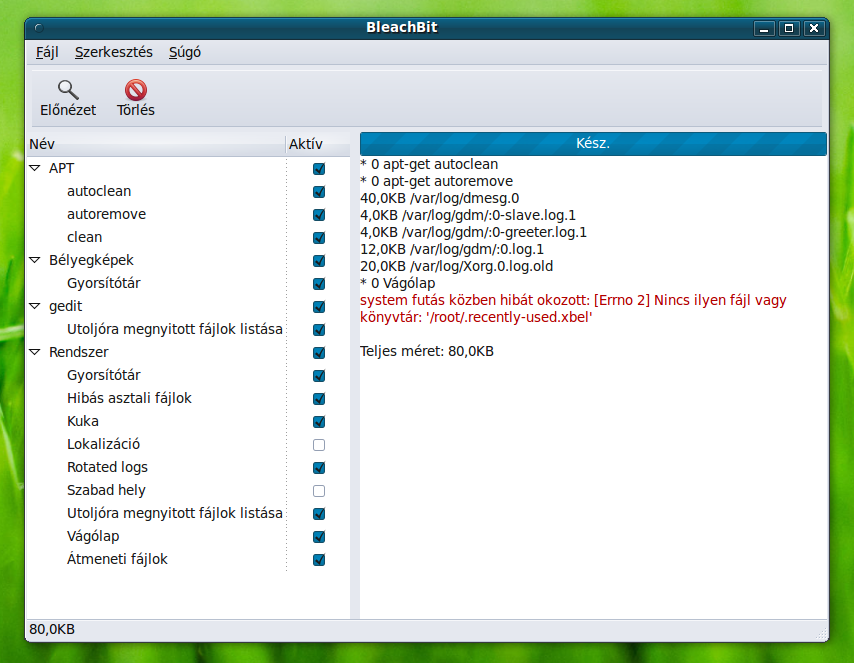
Task: Click the window menu button in title bar
Action: [39, 28]
